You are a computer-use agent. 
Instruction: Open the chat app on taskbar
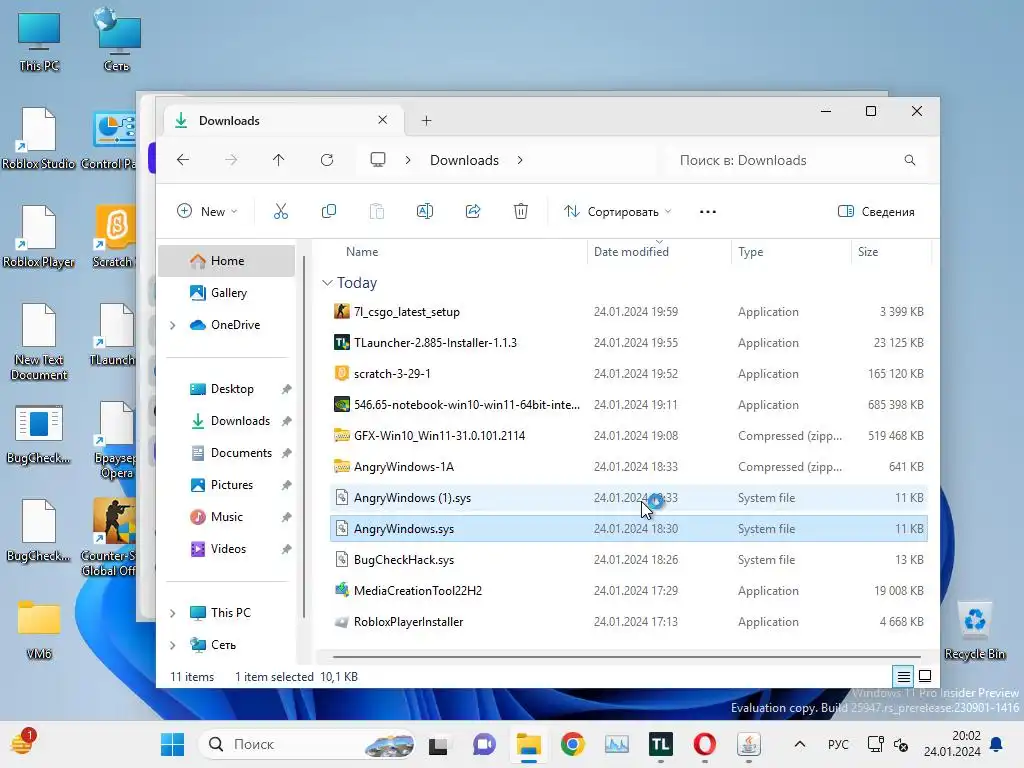click(x=485, y=744)
